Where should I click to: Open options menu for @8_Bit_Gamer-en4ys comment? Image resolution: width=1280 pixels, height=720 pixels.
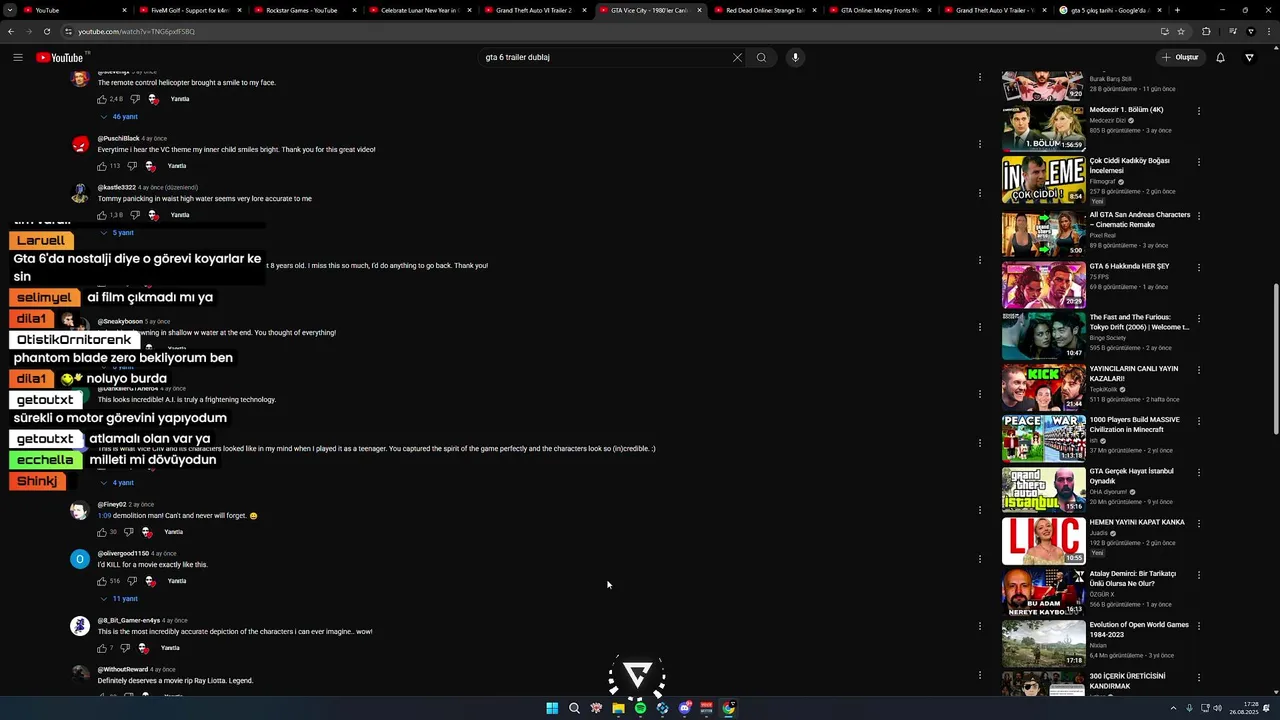point(980,626)
